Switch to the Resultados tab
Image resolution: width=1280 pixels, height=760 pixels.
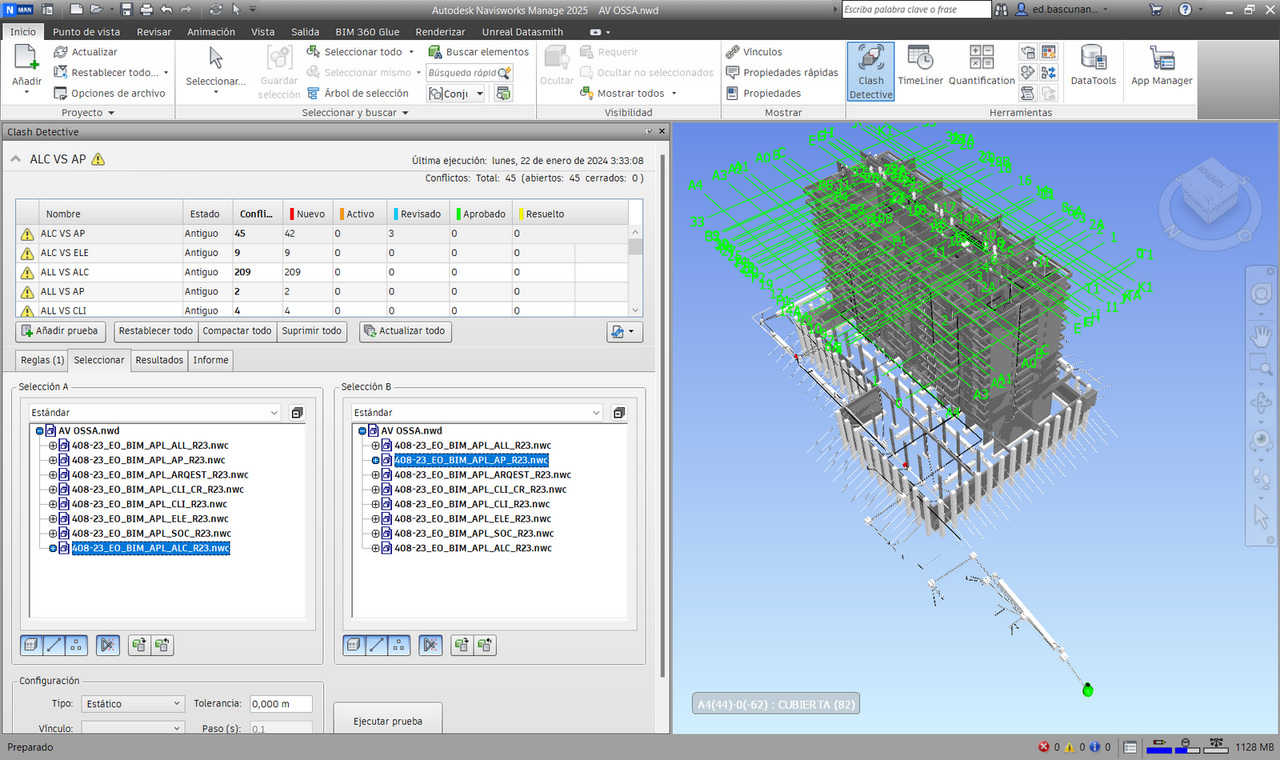[x=159, y=360]
